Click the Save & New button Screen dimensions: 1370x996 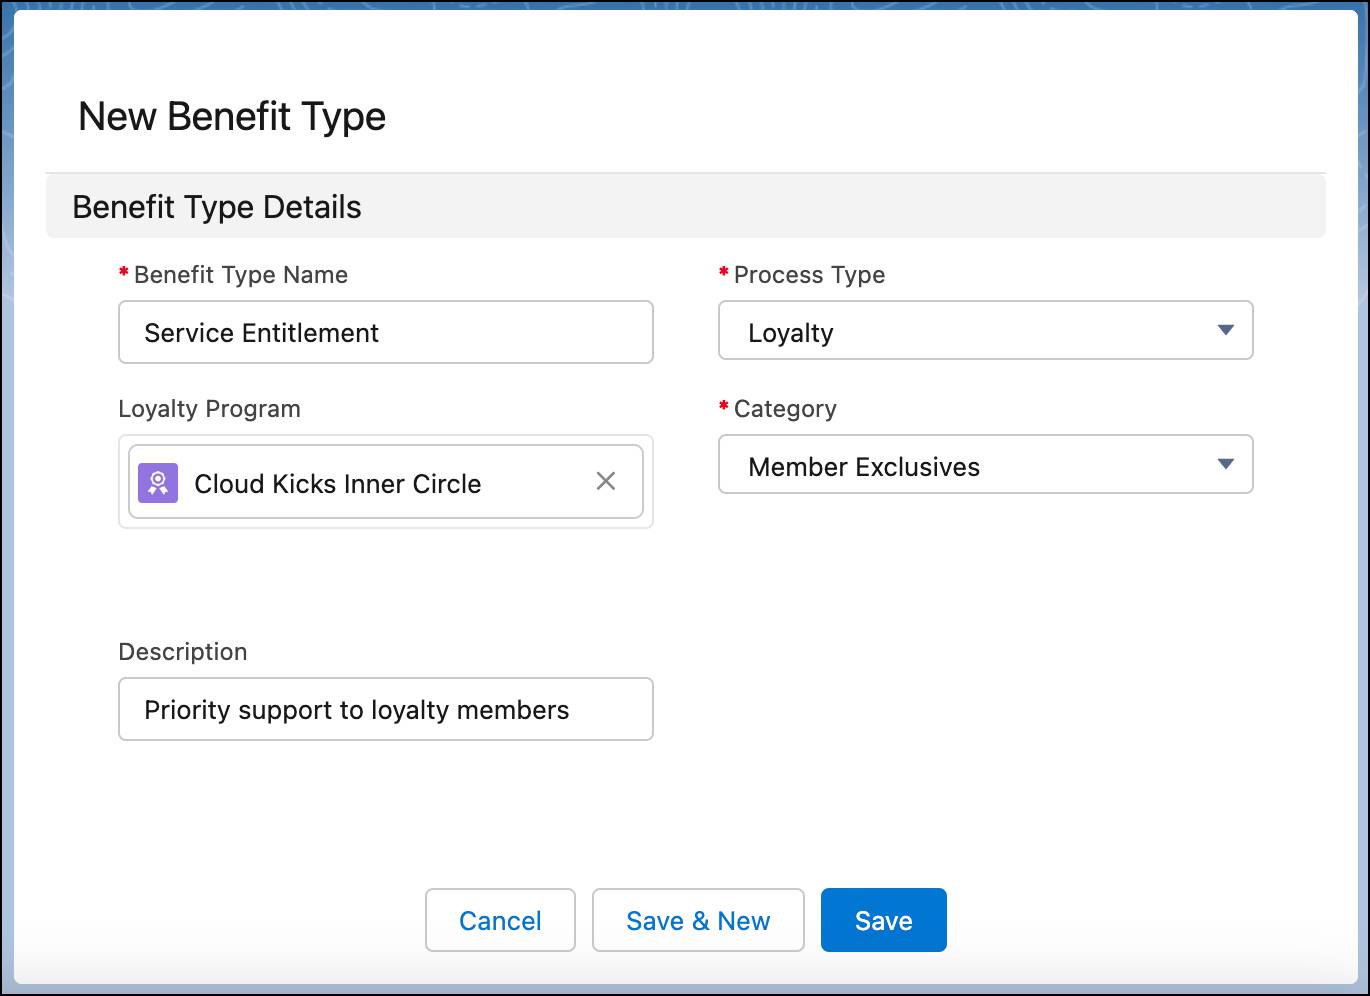(x=698, y=920)
